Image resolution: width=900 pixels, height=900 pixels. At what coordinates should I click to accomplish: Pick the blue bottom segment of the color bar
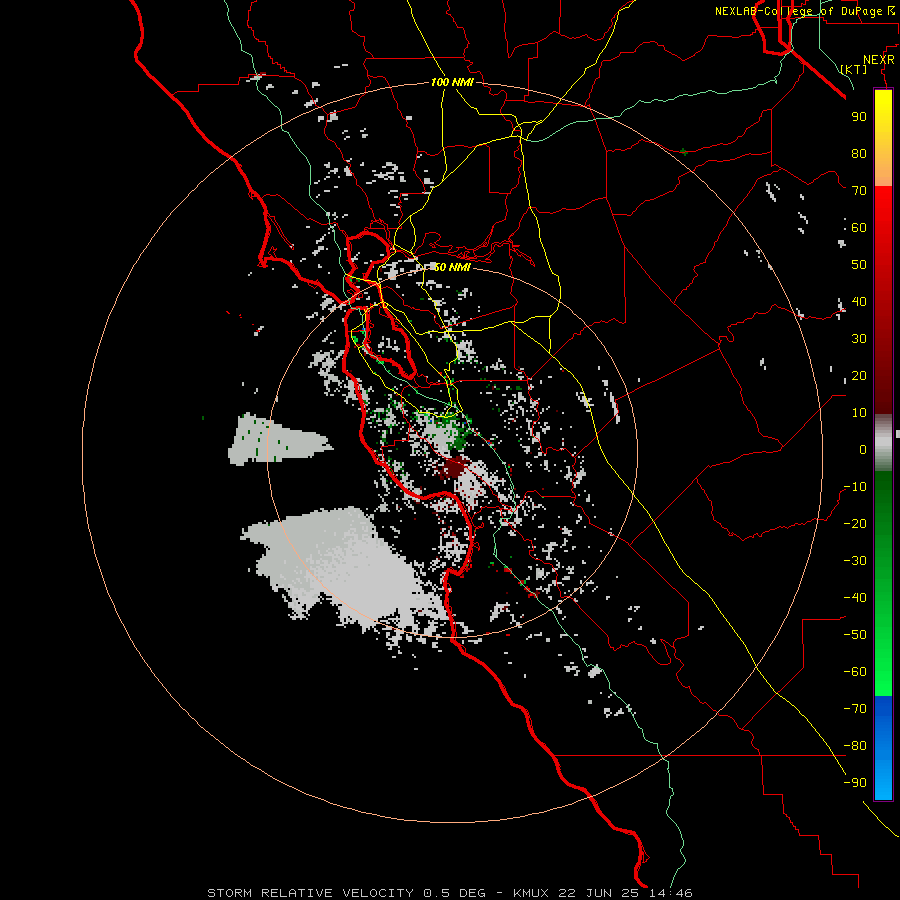(x=883, y=748)
